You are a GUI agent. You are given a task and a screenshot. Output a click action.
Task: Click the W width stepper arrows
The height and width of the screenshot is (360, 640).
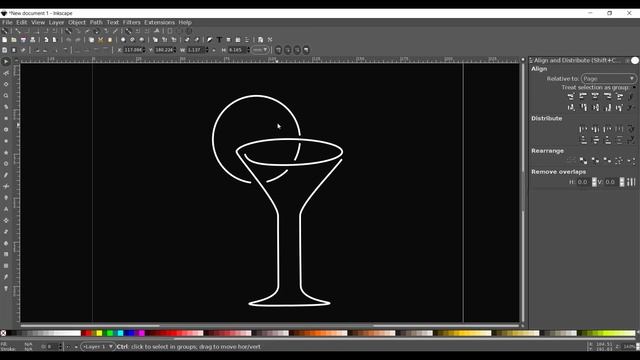[207, 50]
